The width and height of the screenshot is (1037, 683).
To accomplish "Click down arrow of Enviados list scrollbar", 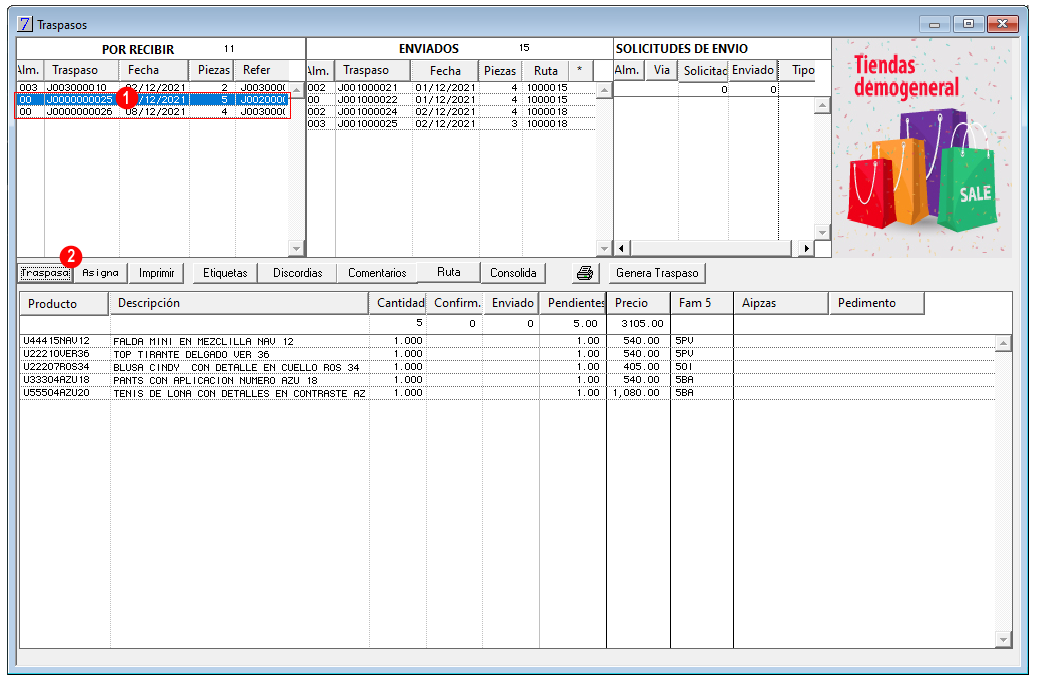I will pos(604,249).
